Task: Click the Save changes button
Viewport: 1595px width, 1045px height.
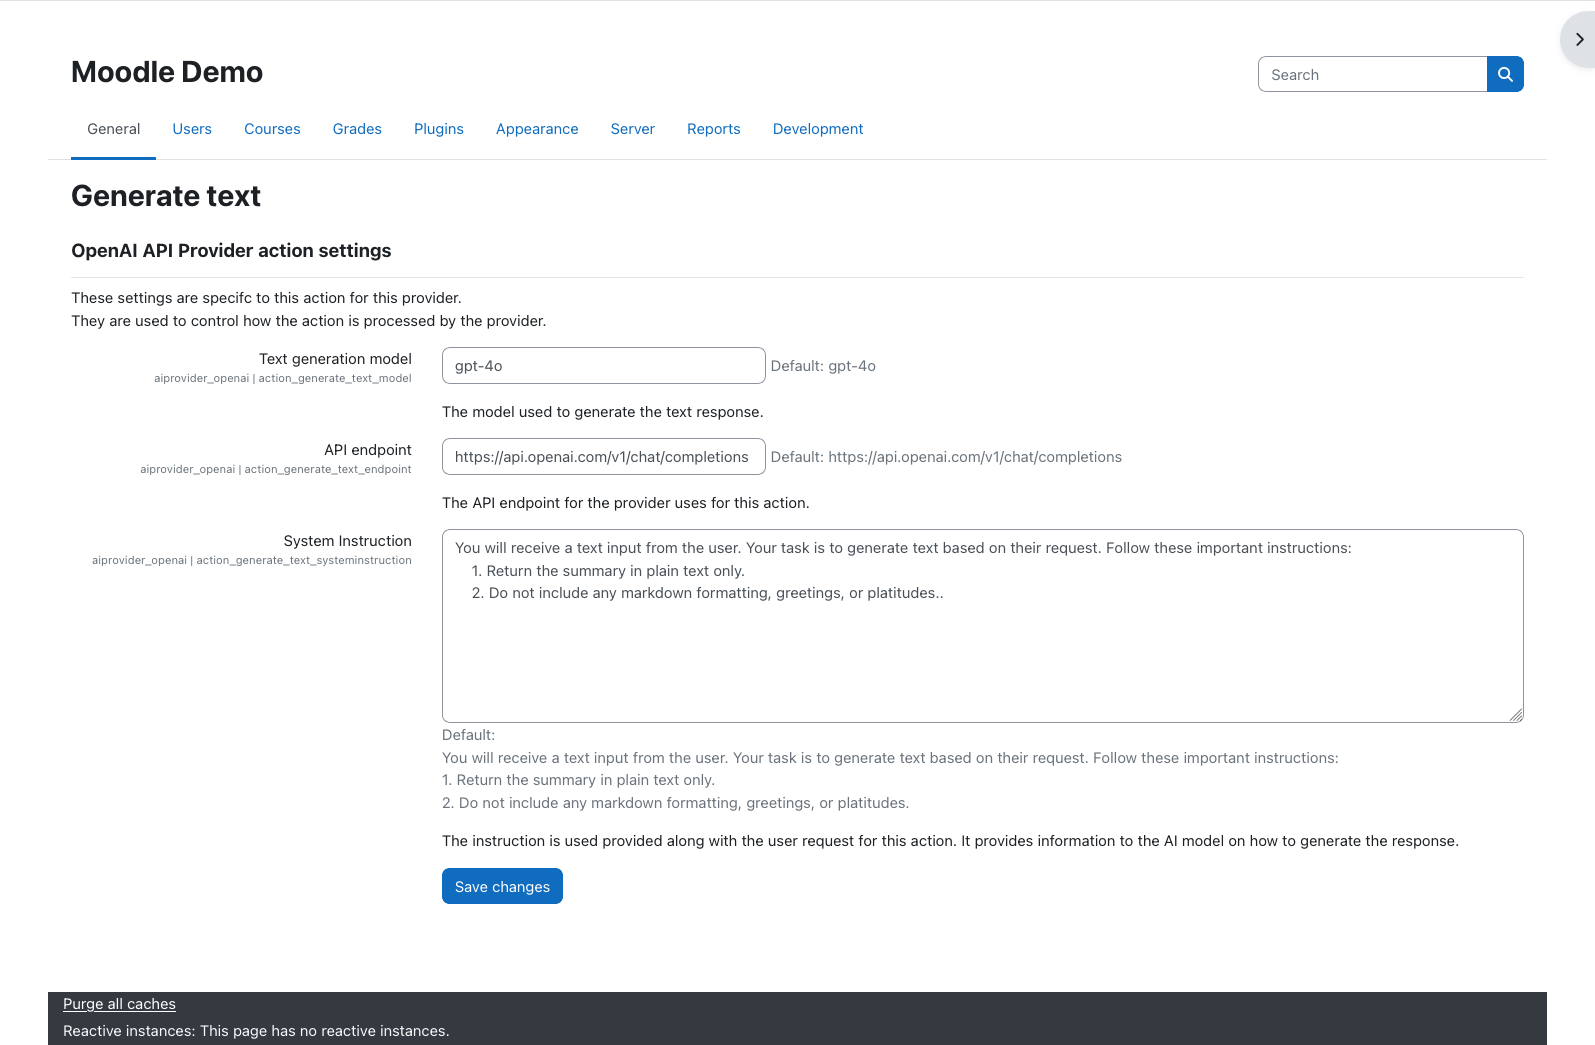Action: [x=502, y=886]
